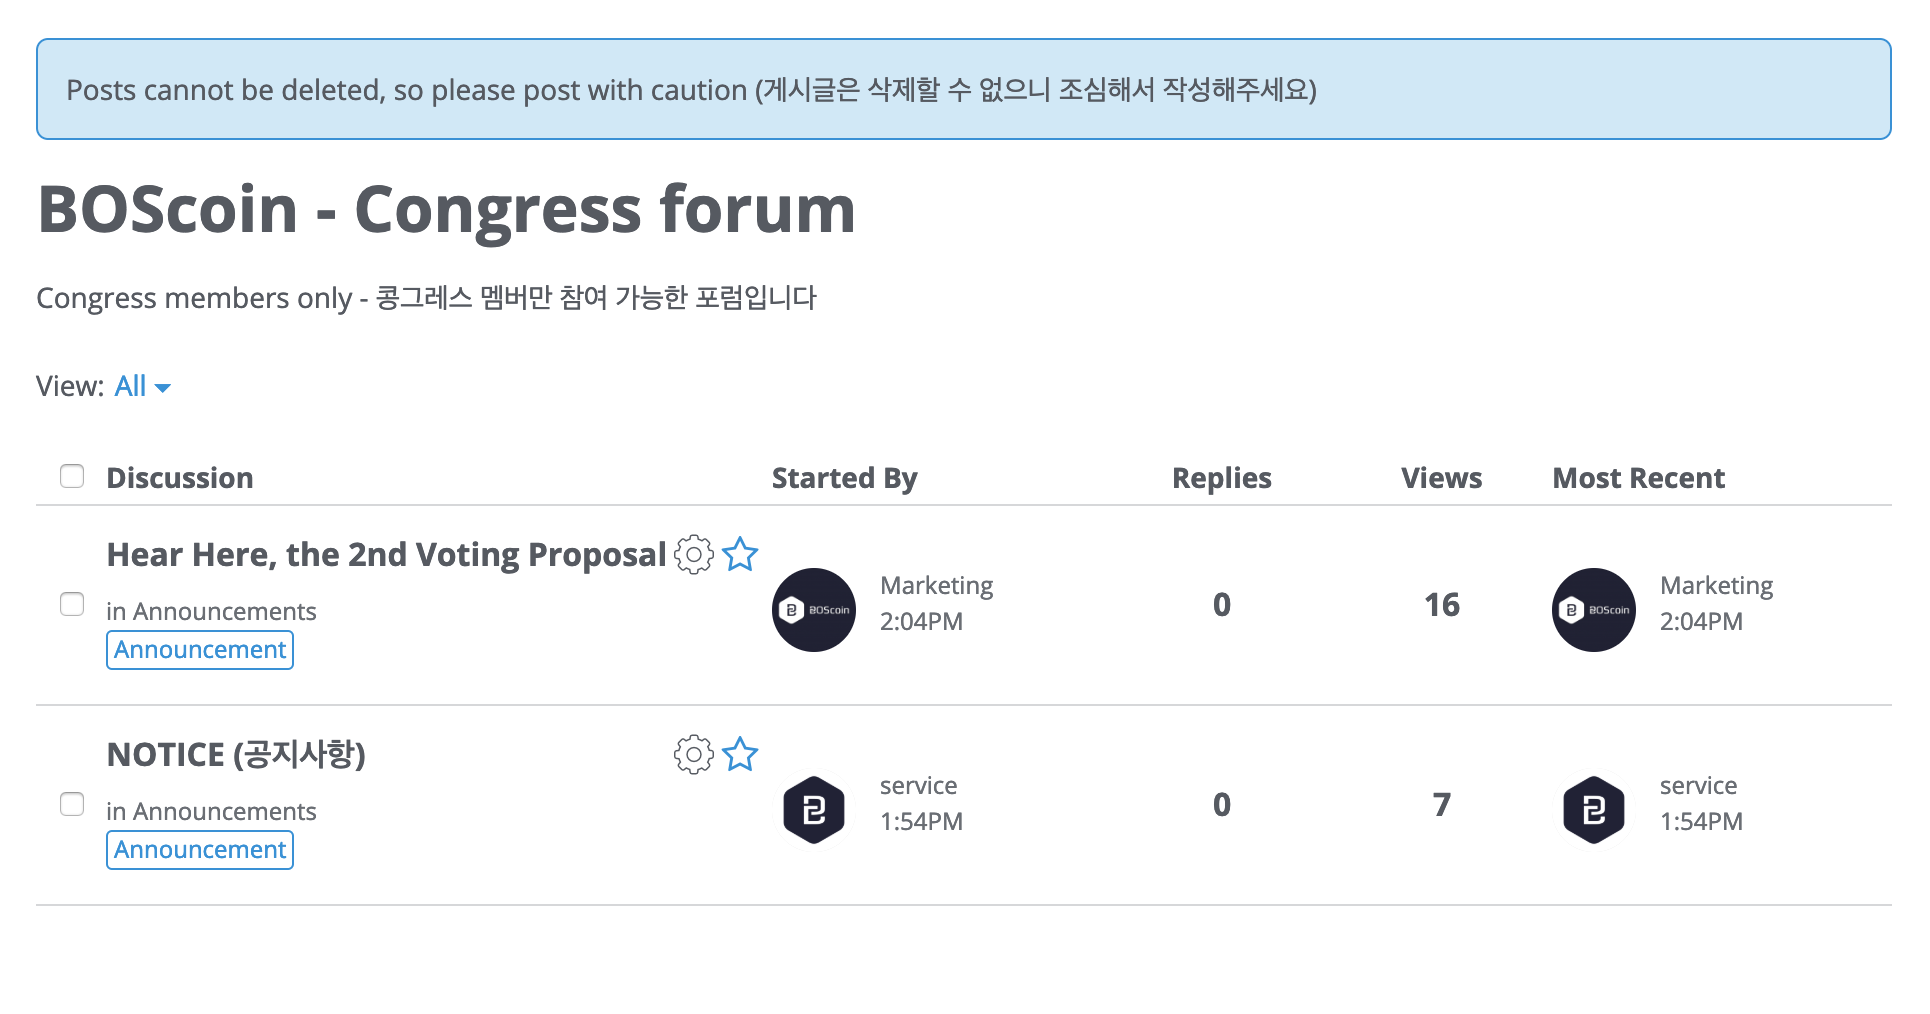Screen dimensions: 1930x1014
Task: Star the NOTICE discussion
Action: point(740,754)
